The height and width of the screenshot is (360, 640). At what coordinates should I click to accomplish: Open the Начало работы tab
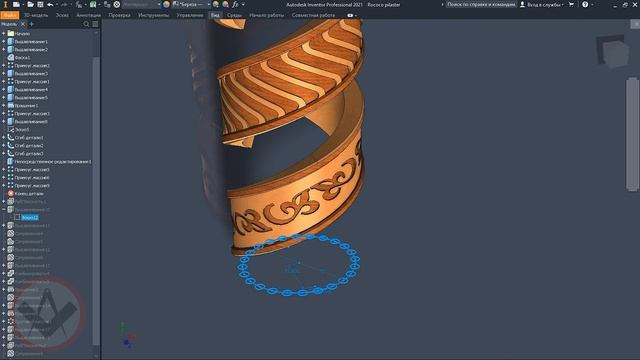[x=267, y=15]
